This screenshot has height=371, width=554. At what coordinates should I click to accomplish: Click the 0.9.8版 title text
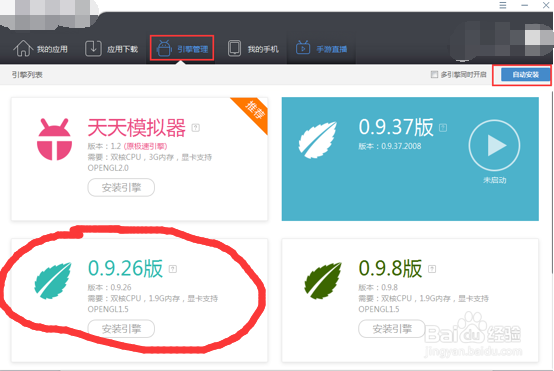tap(390, 269)
